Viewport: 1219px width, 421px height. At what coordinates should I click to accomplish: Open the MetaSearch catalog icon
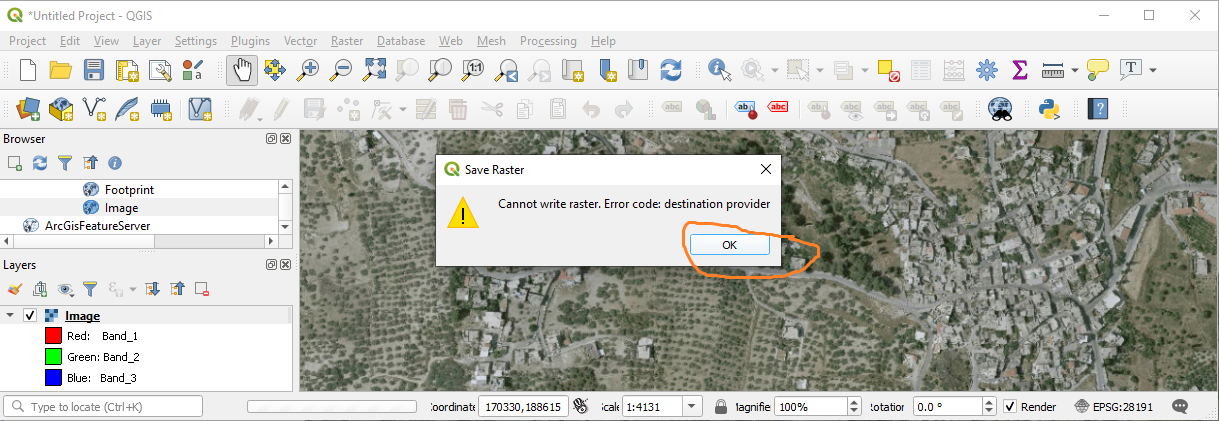pyautogui.click(x=1000, y=108)
